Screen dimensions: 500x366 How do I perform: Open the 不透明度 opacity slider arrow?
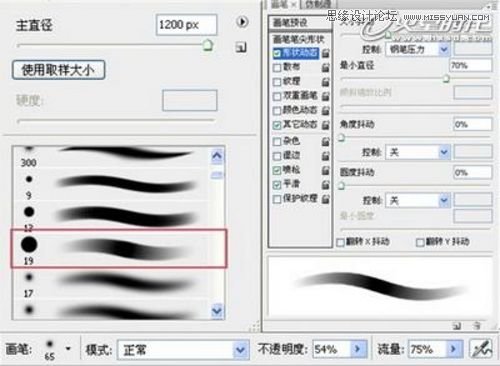tap(358, 349)
